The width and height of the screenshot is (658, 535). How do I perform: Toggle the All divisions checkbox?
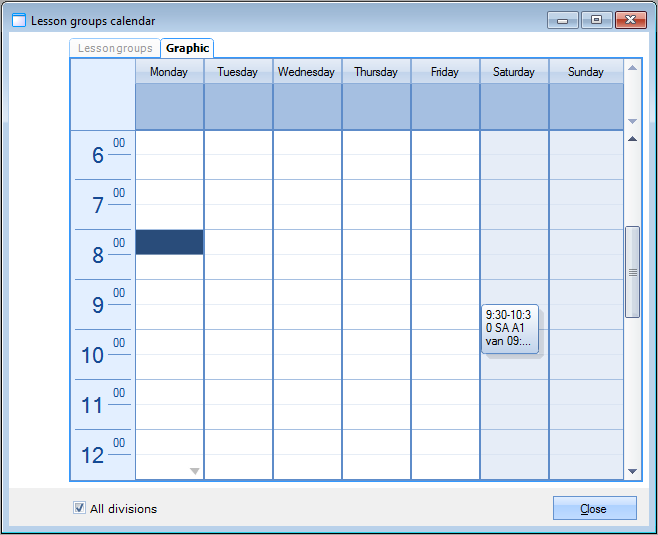(79, 508)
